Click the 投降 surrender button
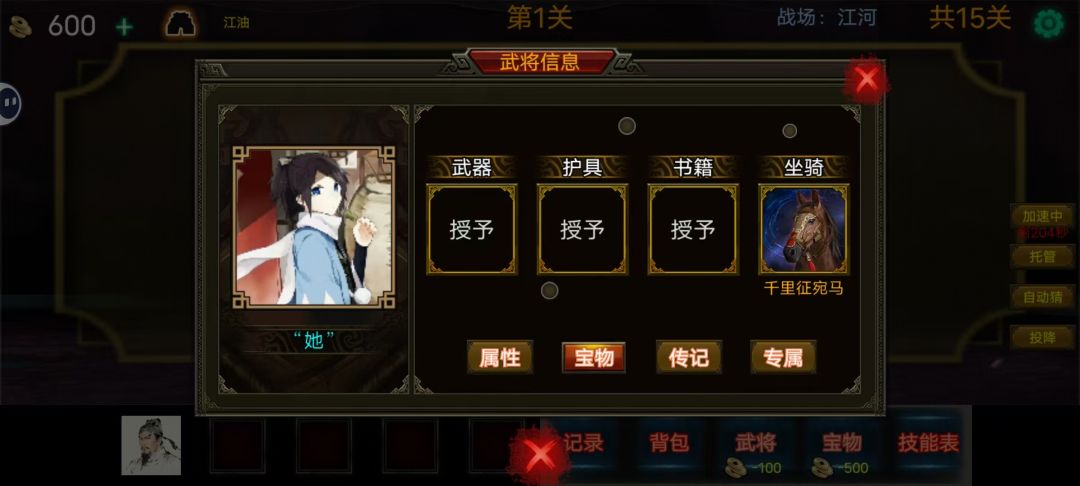The height and width of the screenshot is (486, 1080). point(1042,338)
